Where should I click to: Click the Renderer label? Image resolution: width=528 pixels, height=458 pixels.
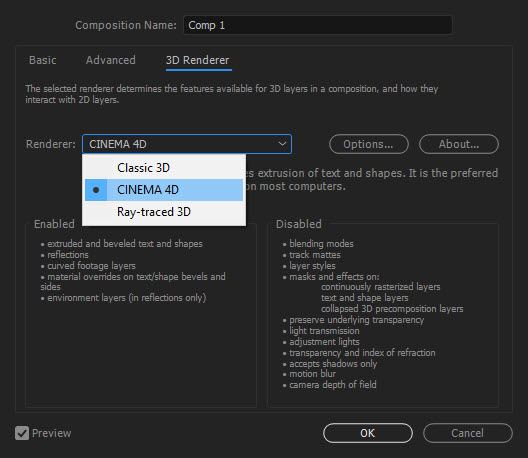coord(51,144)
